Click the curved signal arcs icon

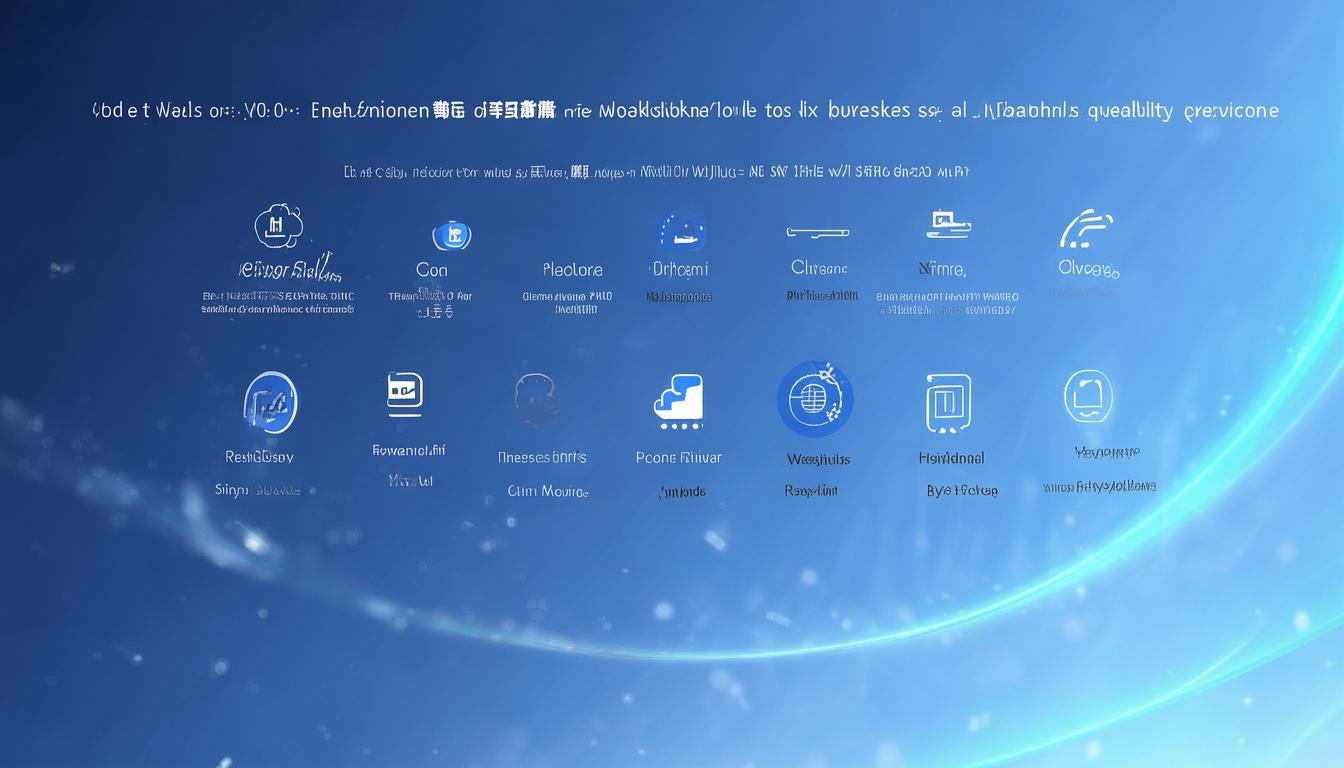(1086, 229)
